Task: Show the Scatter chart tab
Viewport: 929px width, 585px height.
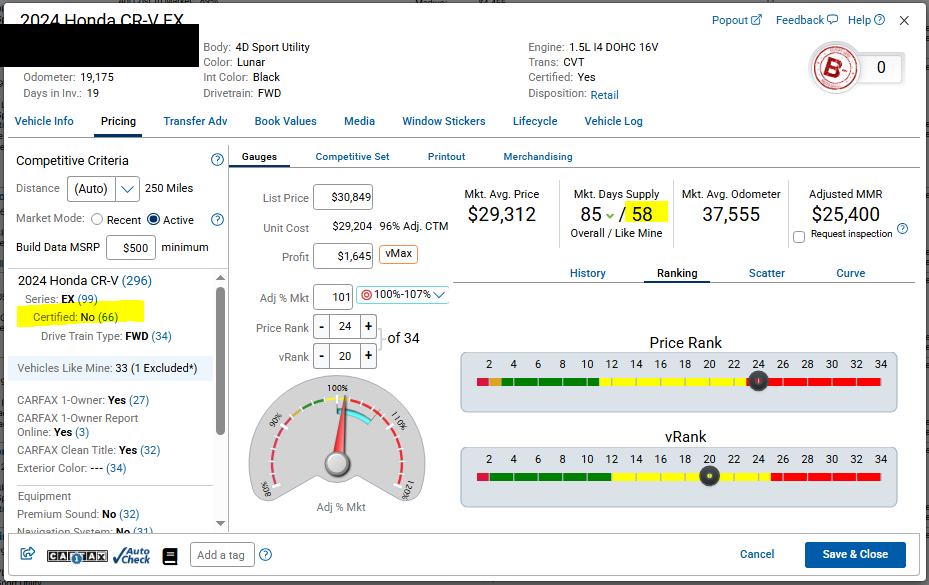Action: [767, 273]
